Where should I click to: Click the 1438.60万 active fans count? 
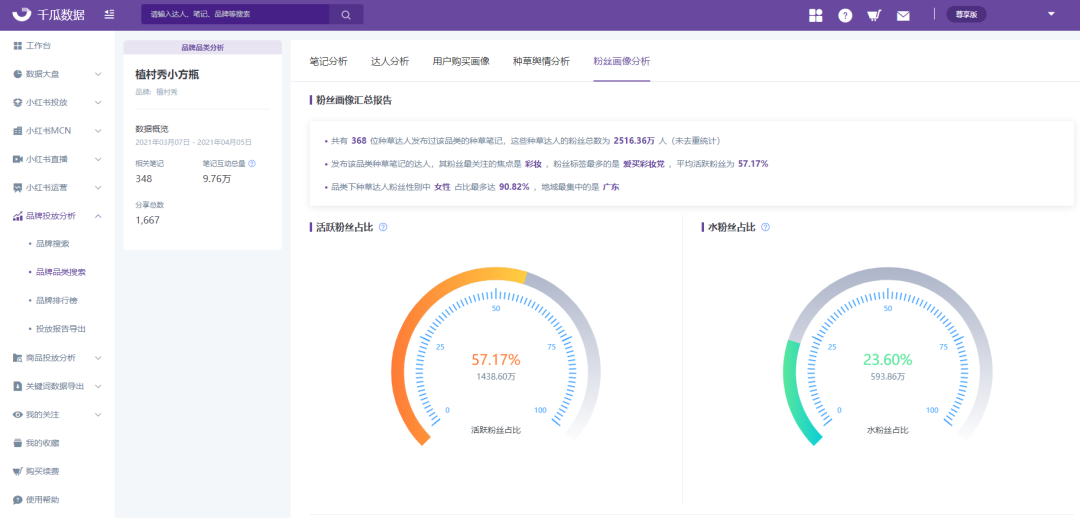pos(496,377)
